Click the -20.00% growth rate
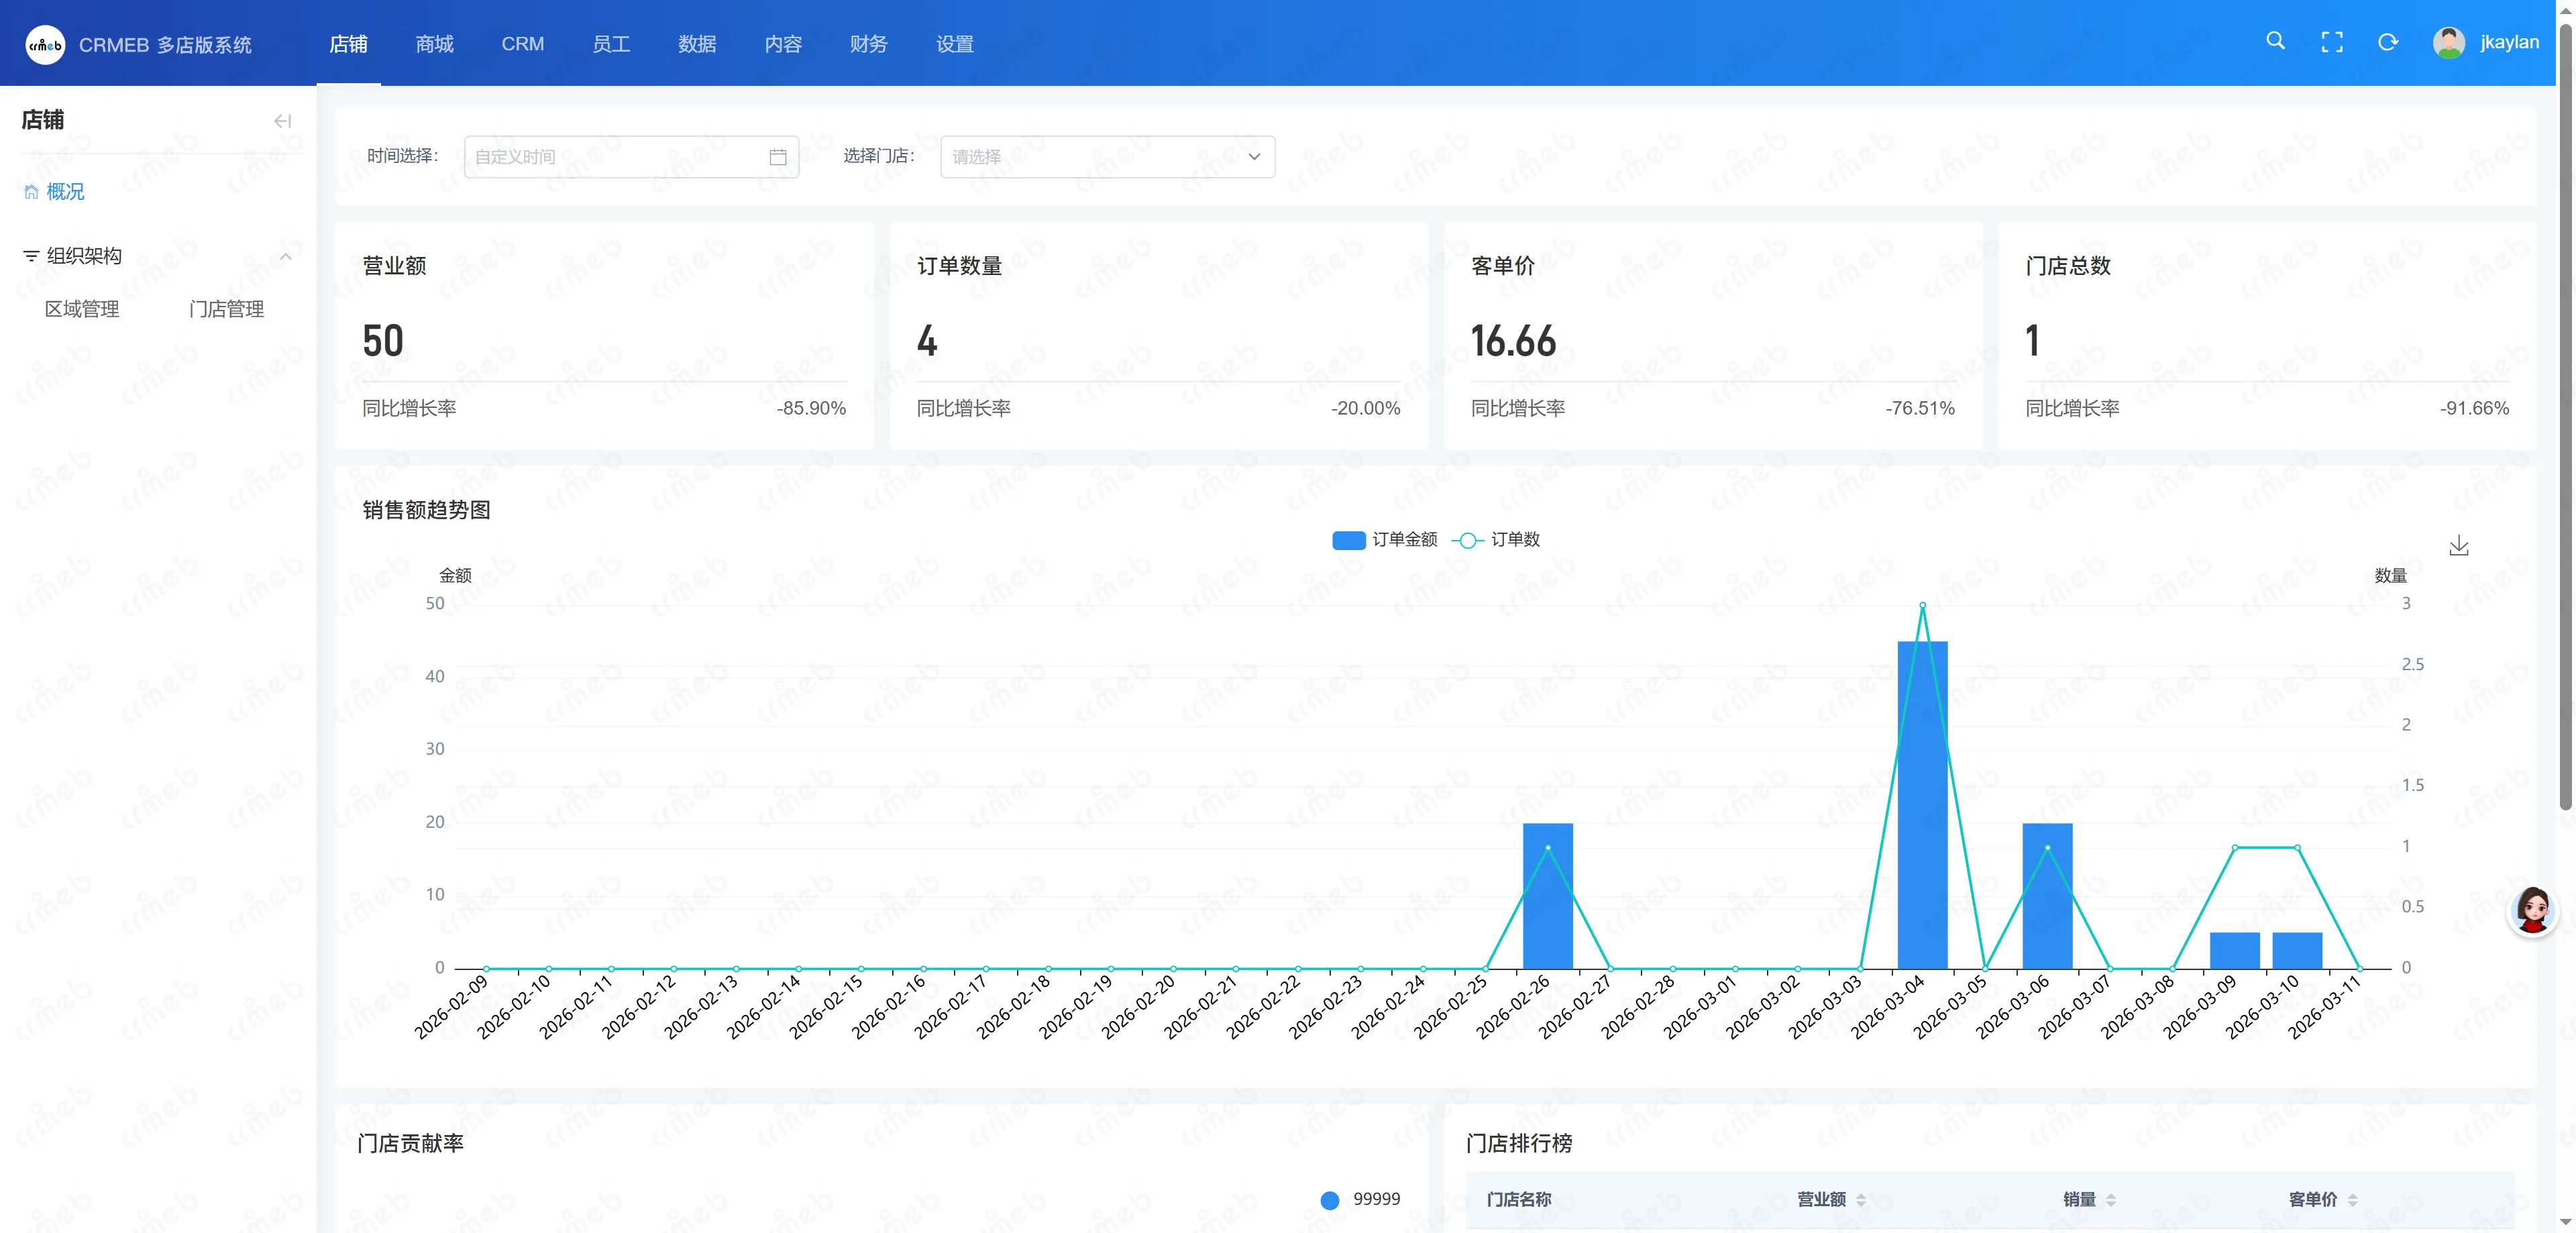Viewport: 2576px width, 1233px height. 1365,409
